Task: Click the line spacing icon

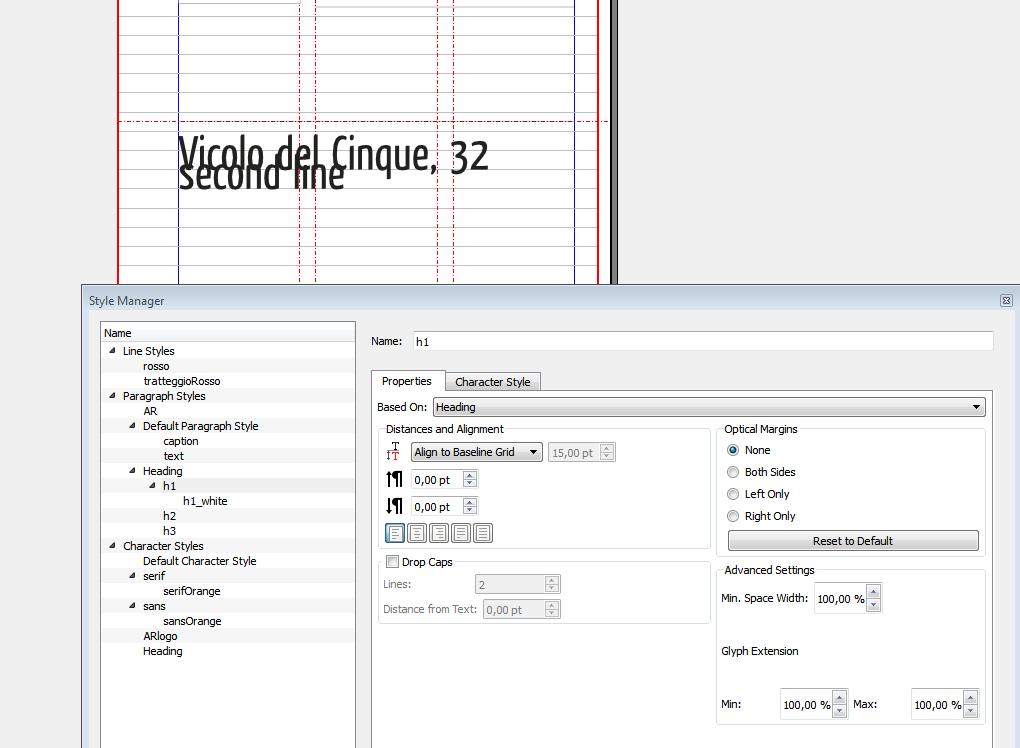Action: pyautogui.click(x=394, y=453)
